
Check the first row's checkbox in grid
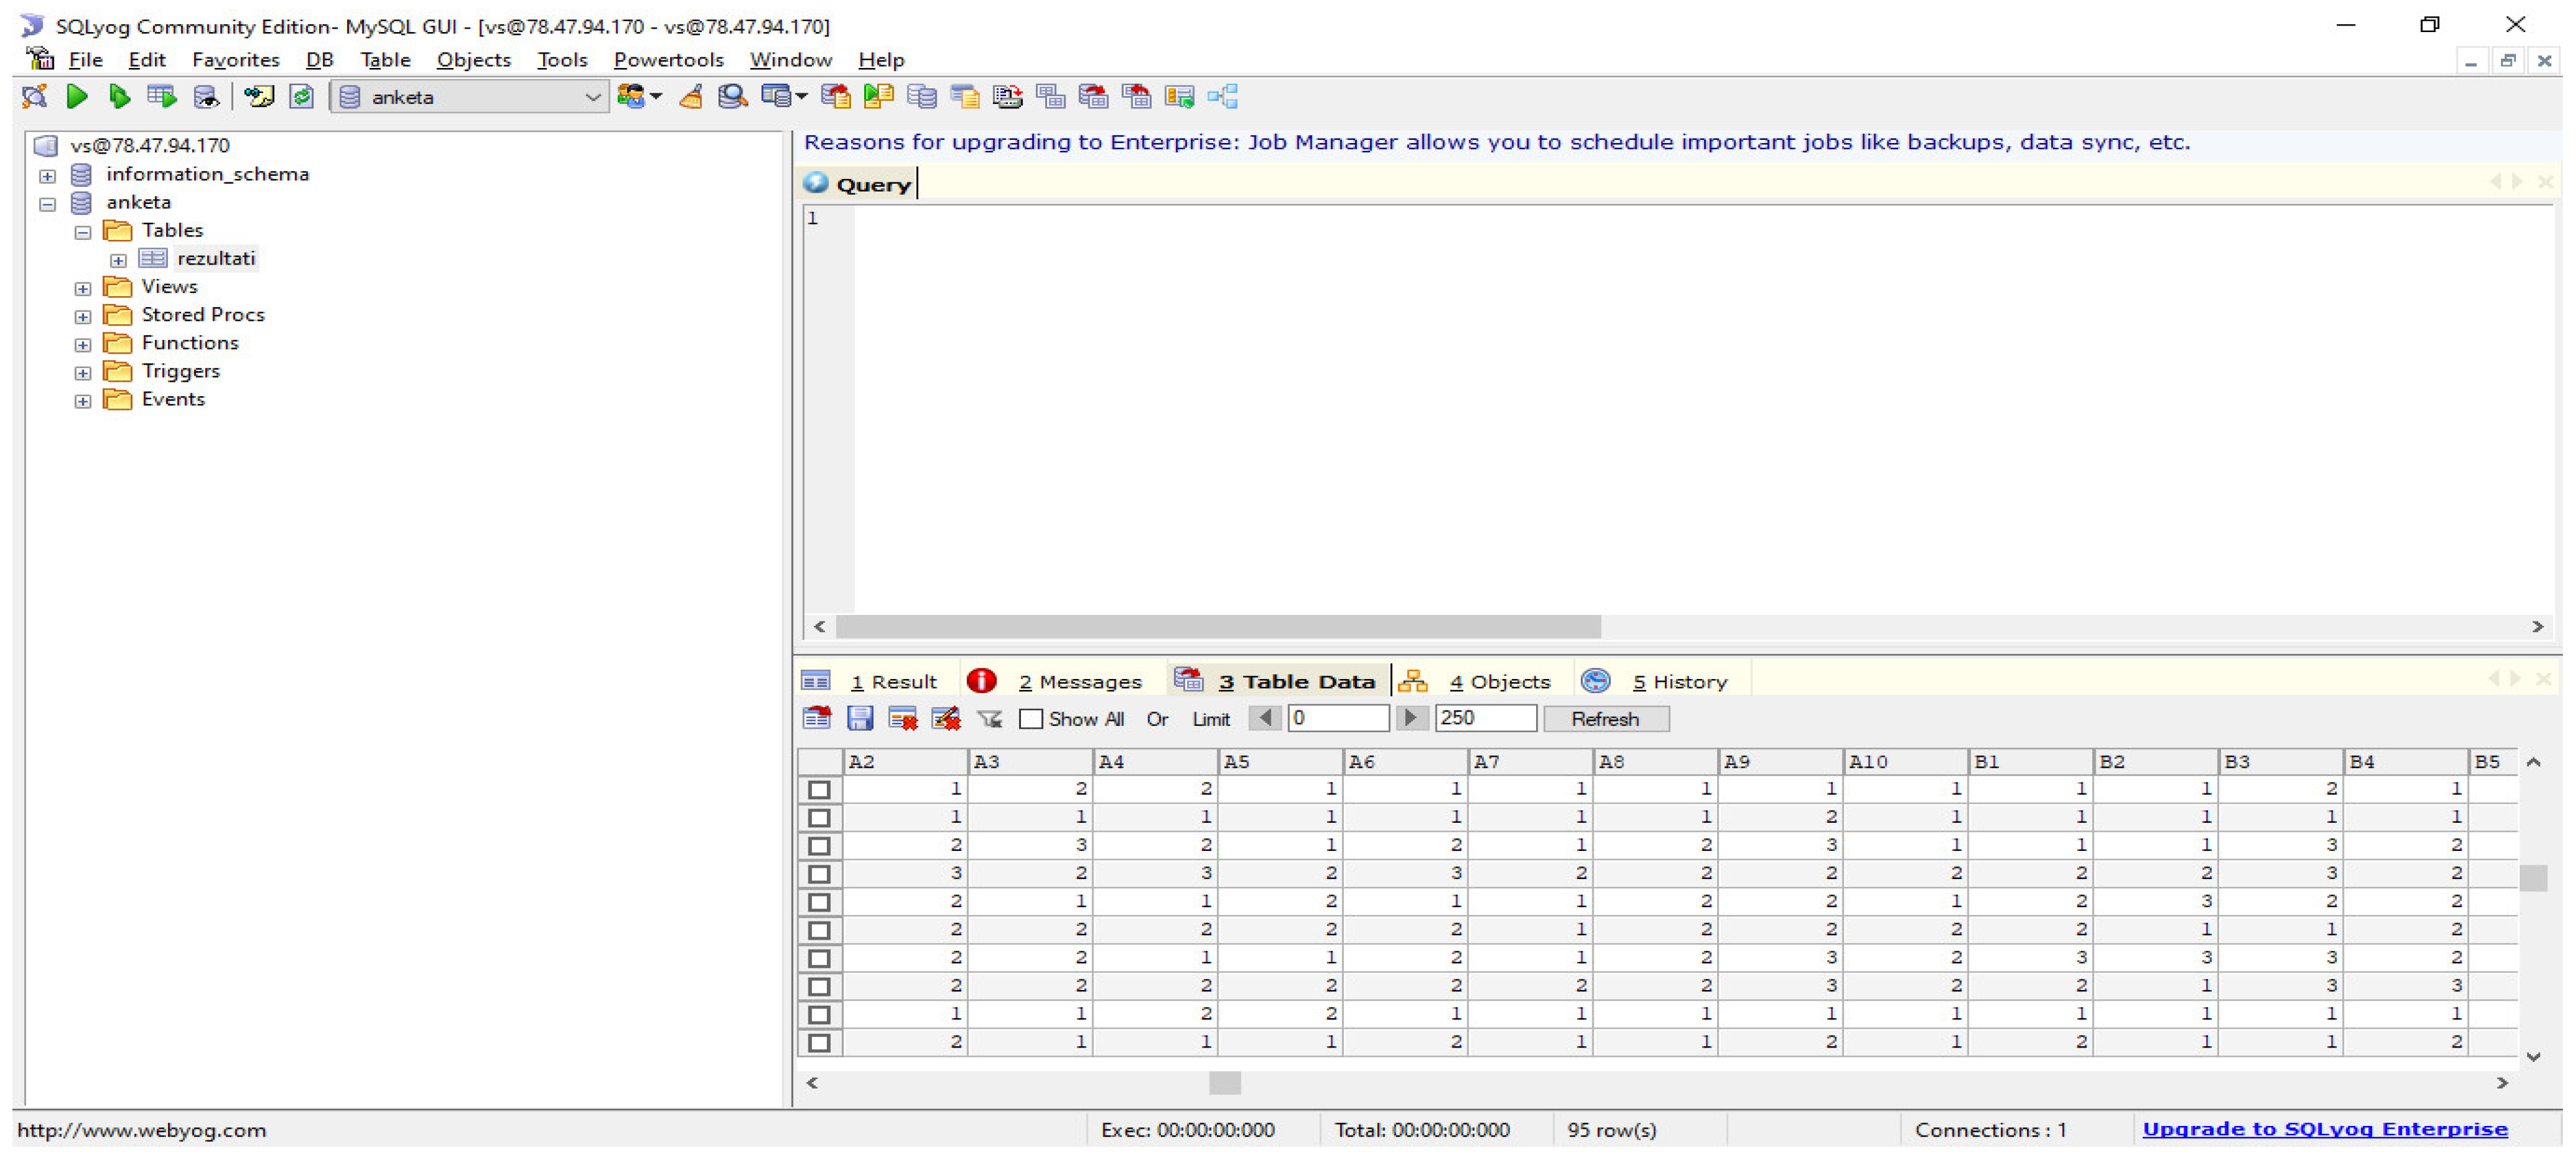click(819, 789)
